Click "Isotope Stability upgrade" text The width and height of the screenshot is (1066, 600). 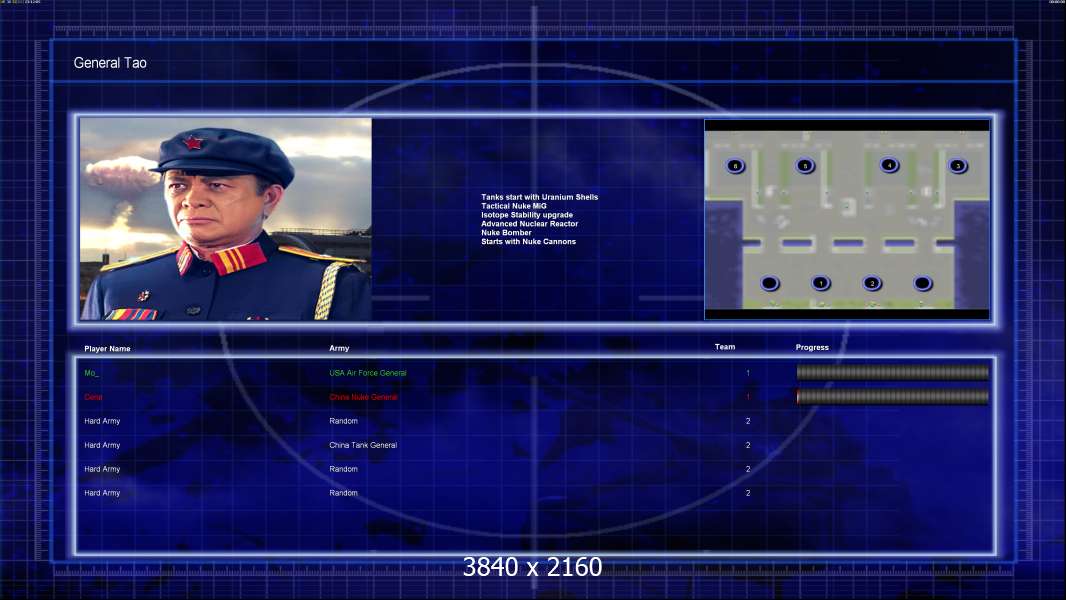527,215
